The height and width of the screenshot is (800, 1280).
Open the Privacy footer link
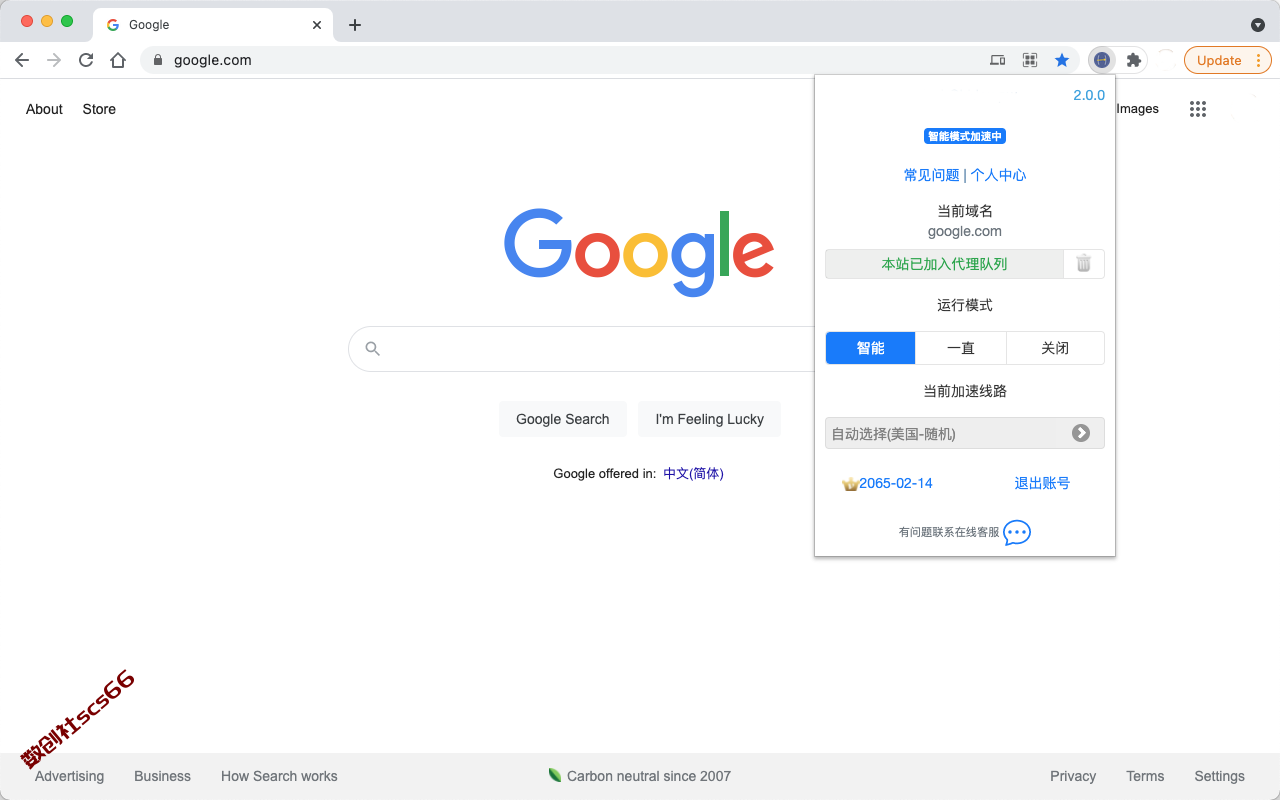pyautogui.click(x=1073, y=776)
